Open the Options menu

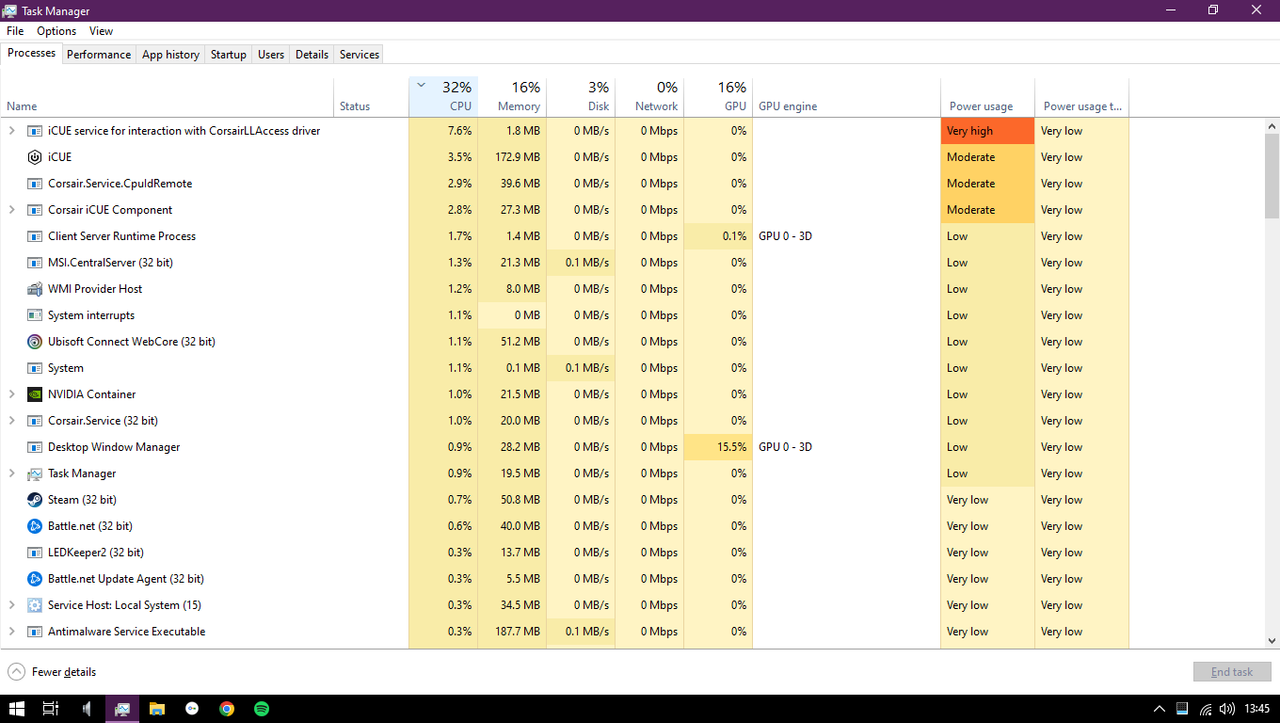tap(57, 31)
